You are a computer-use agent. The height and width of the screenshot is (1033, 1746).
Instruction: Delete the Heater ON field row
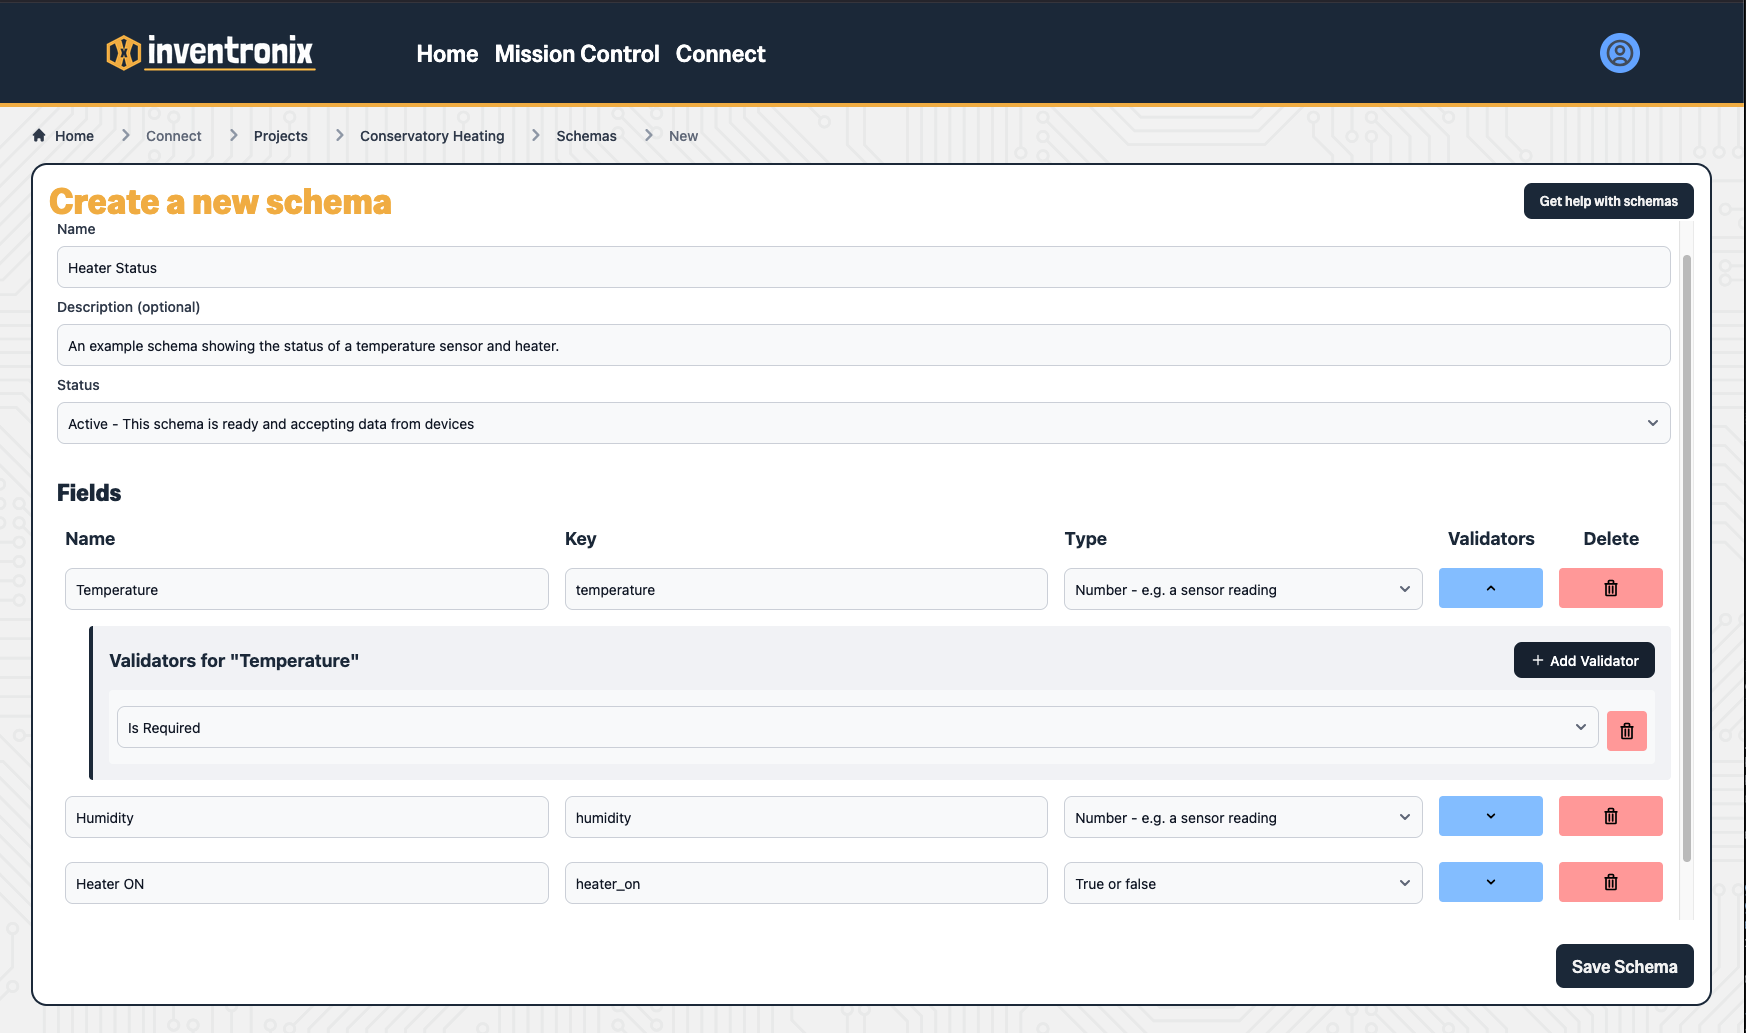(x=1610, y=883)
